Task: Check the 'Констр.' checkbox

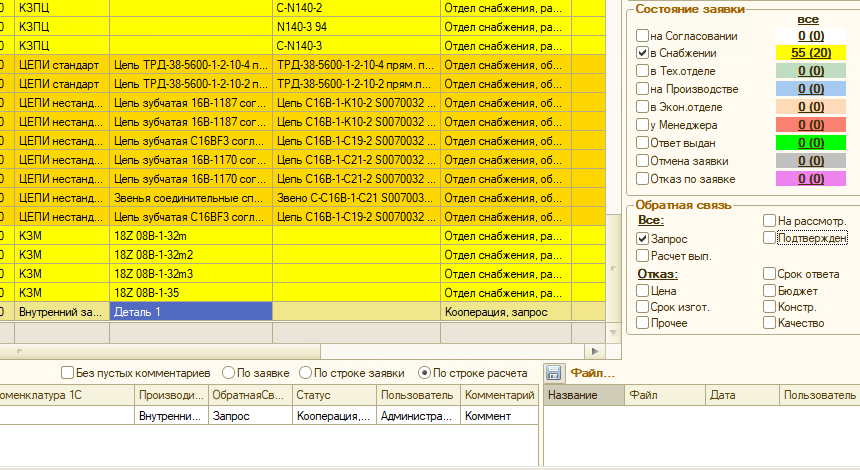Action: click(x=769, y=307)
